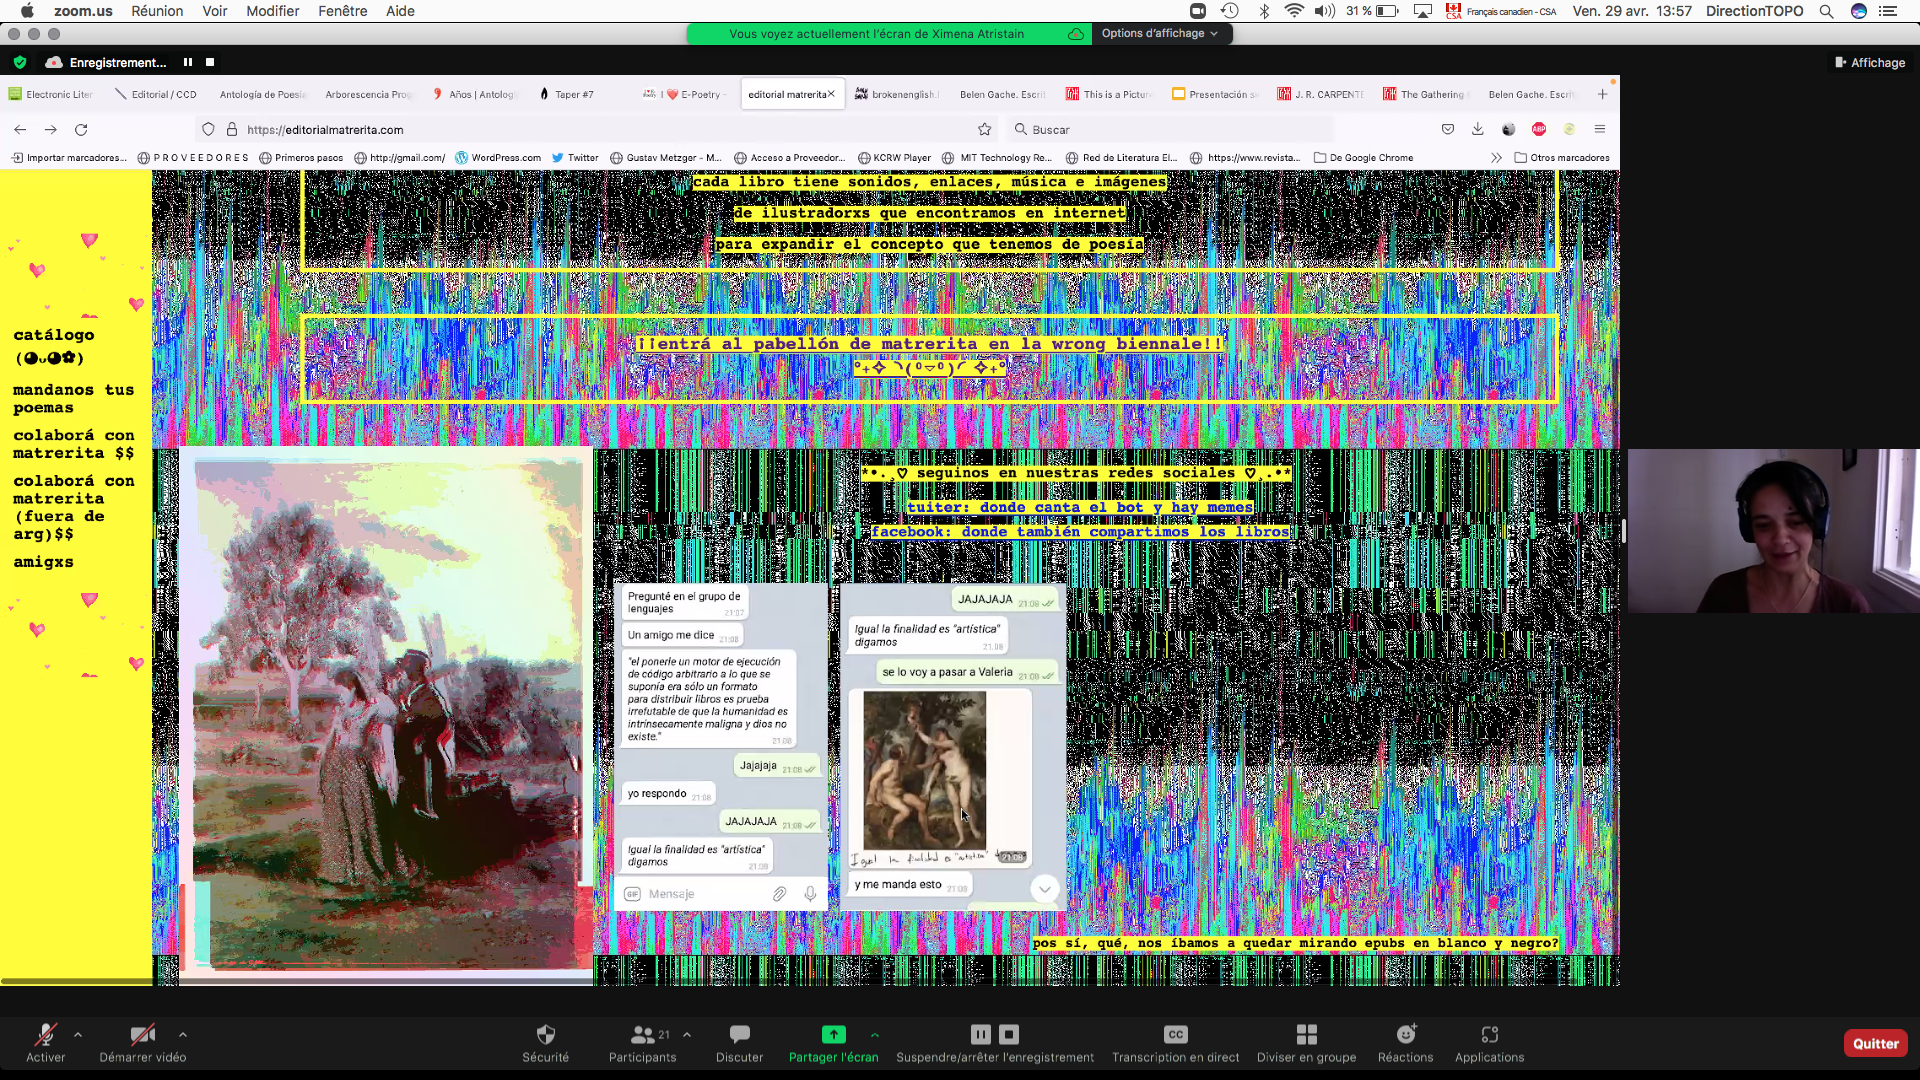Open Transcription en direct CC icon
This screenshot has height=1080, width=1920.
(x=1176, y=1034)
